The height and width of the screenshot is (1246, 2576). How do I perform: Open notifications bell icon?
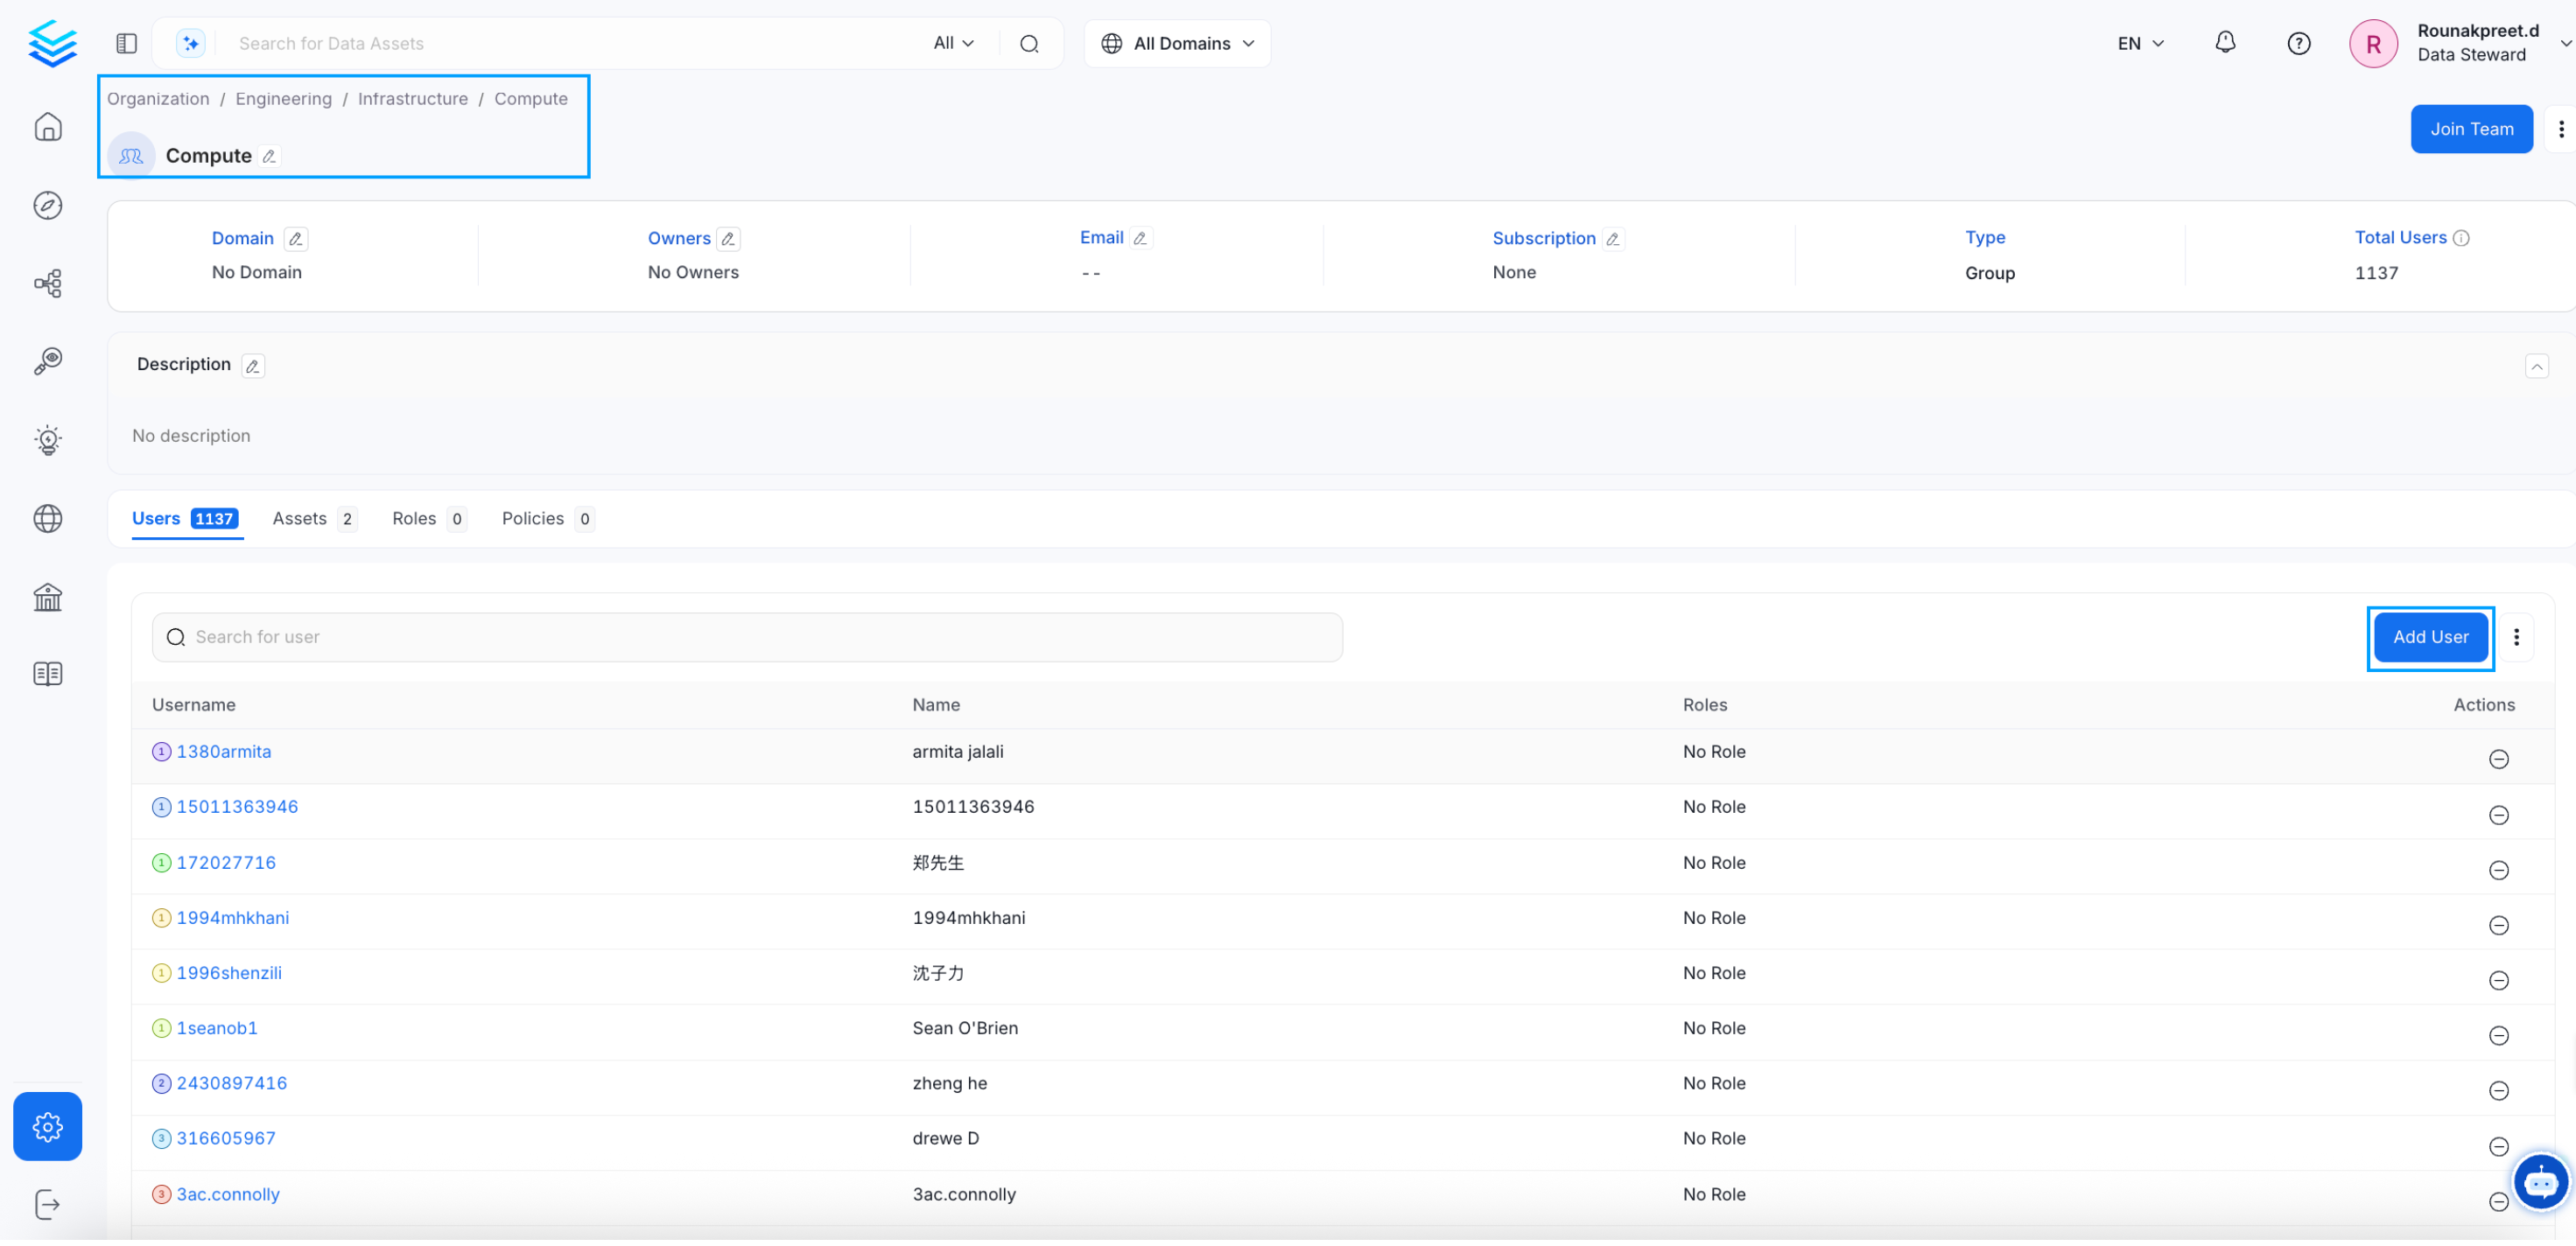2224,43
